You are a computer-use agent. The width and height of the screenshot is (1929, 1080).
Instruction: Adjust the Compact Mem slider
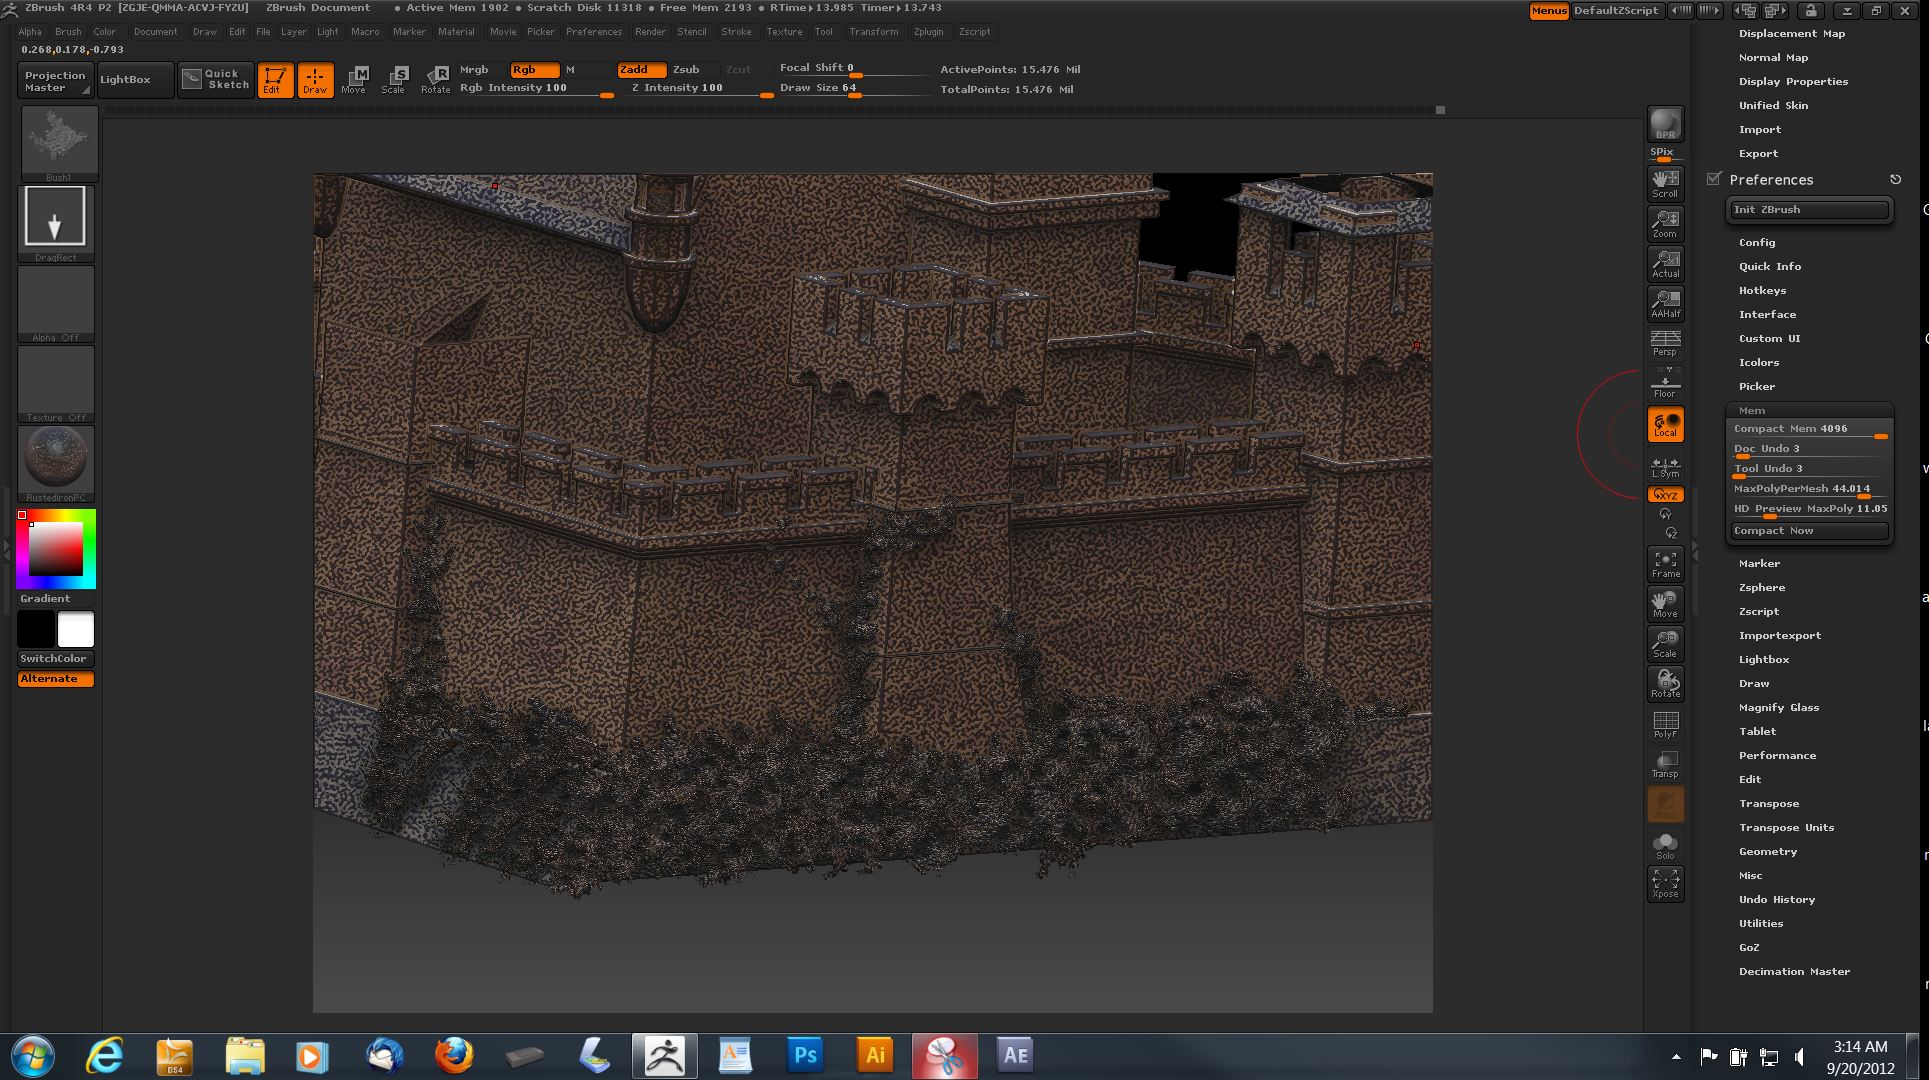click(1809, 429)
